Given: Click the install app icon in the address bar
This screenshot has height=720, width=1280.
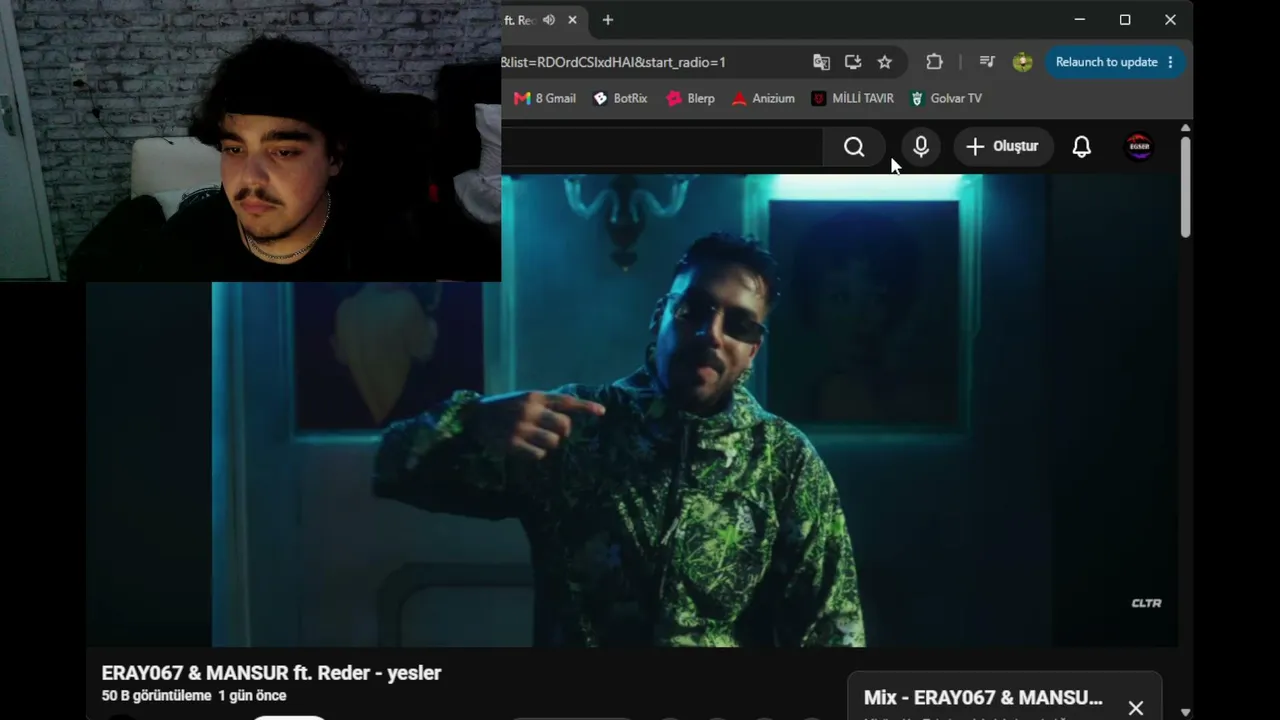Looking at the screenshot, I should coord(853,62).
